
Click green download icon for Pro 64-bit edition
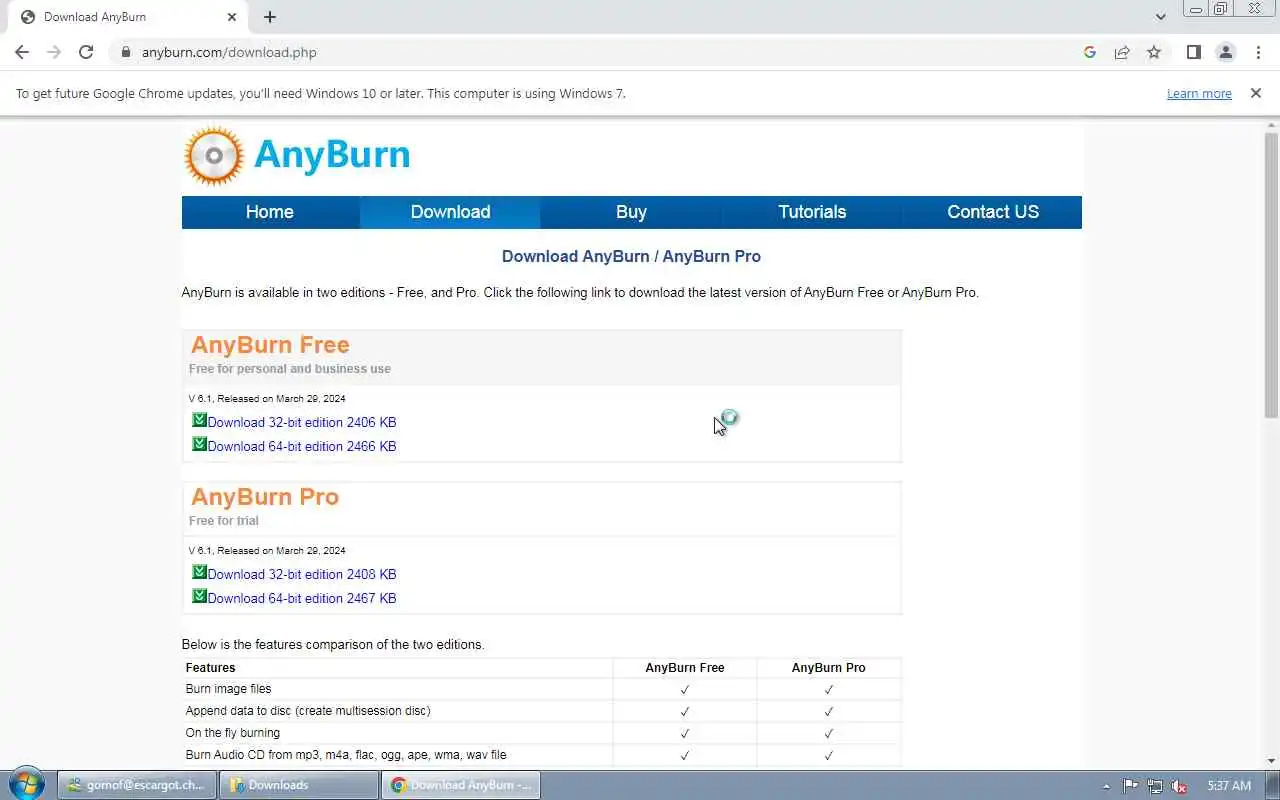coord(199,596)
